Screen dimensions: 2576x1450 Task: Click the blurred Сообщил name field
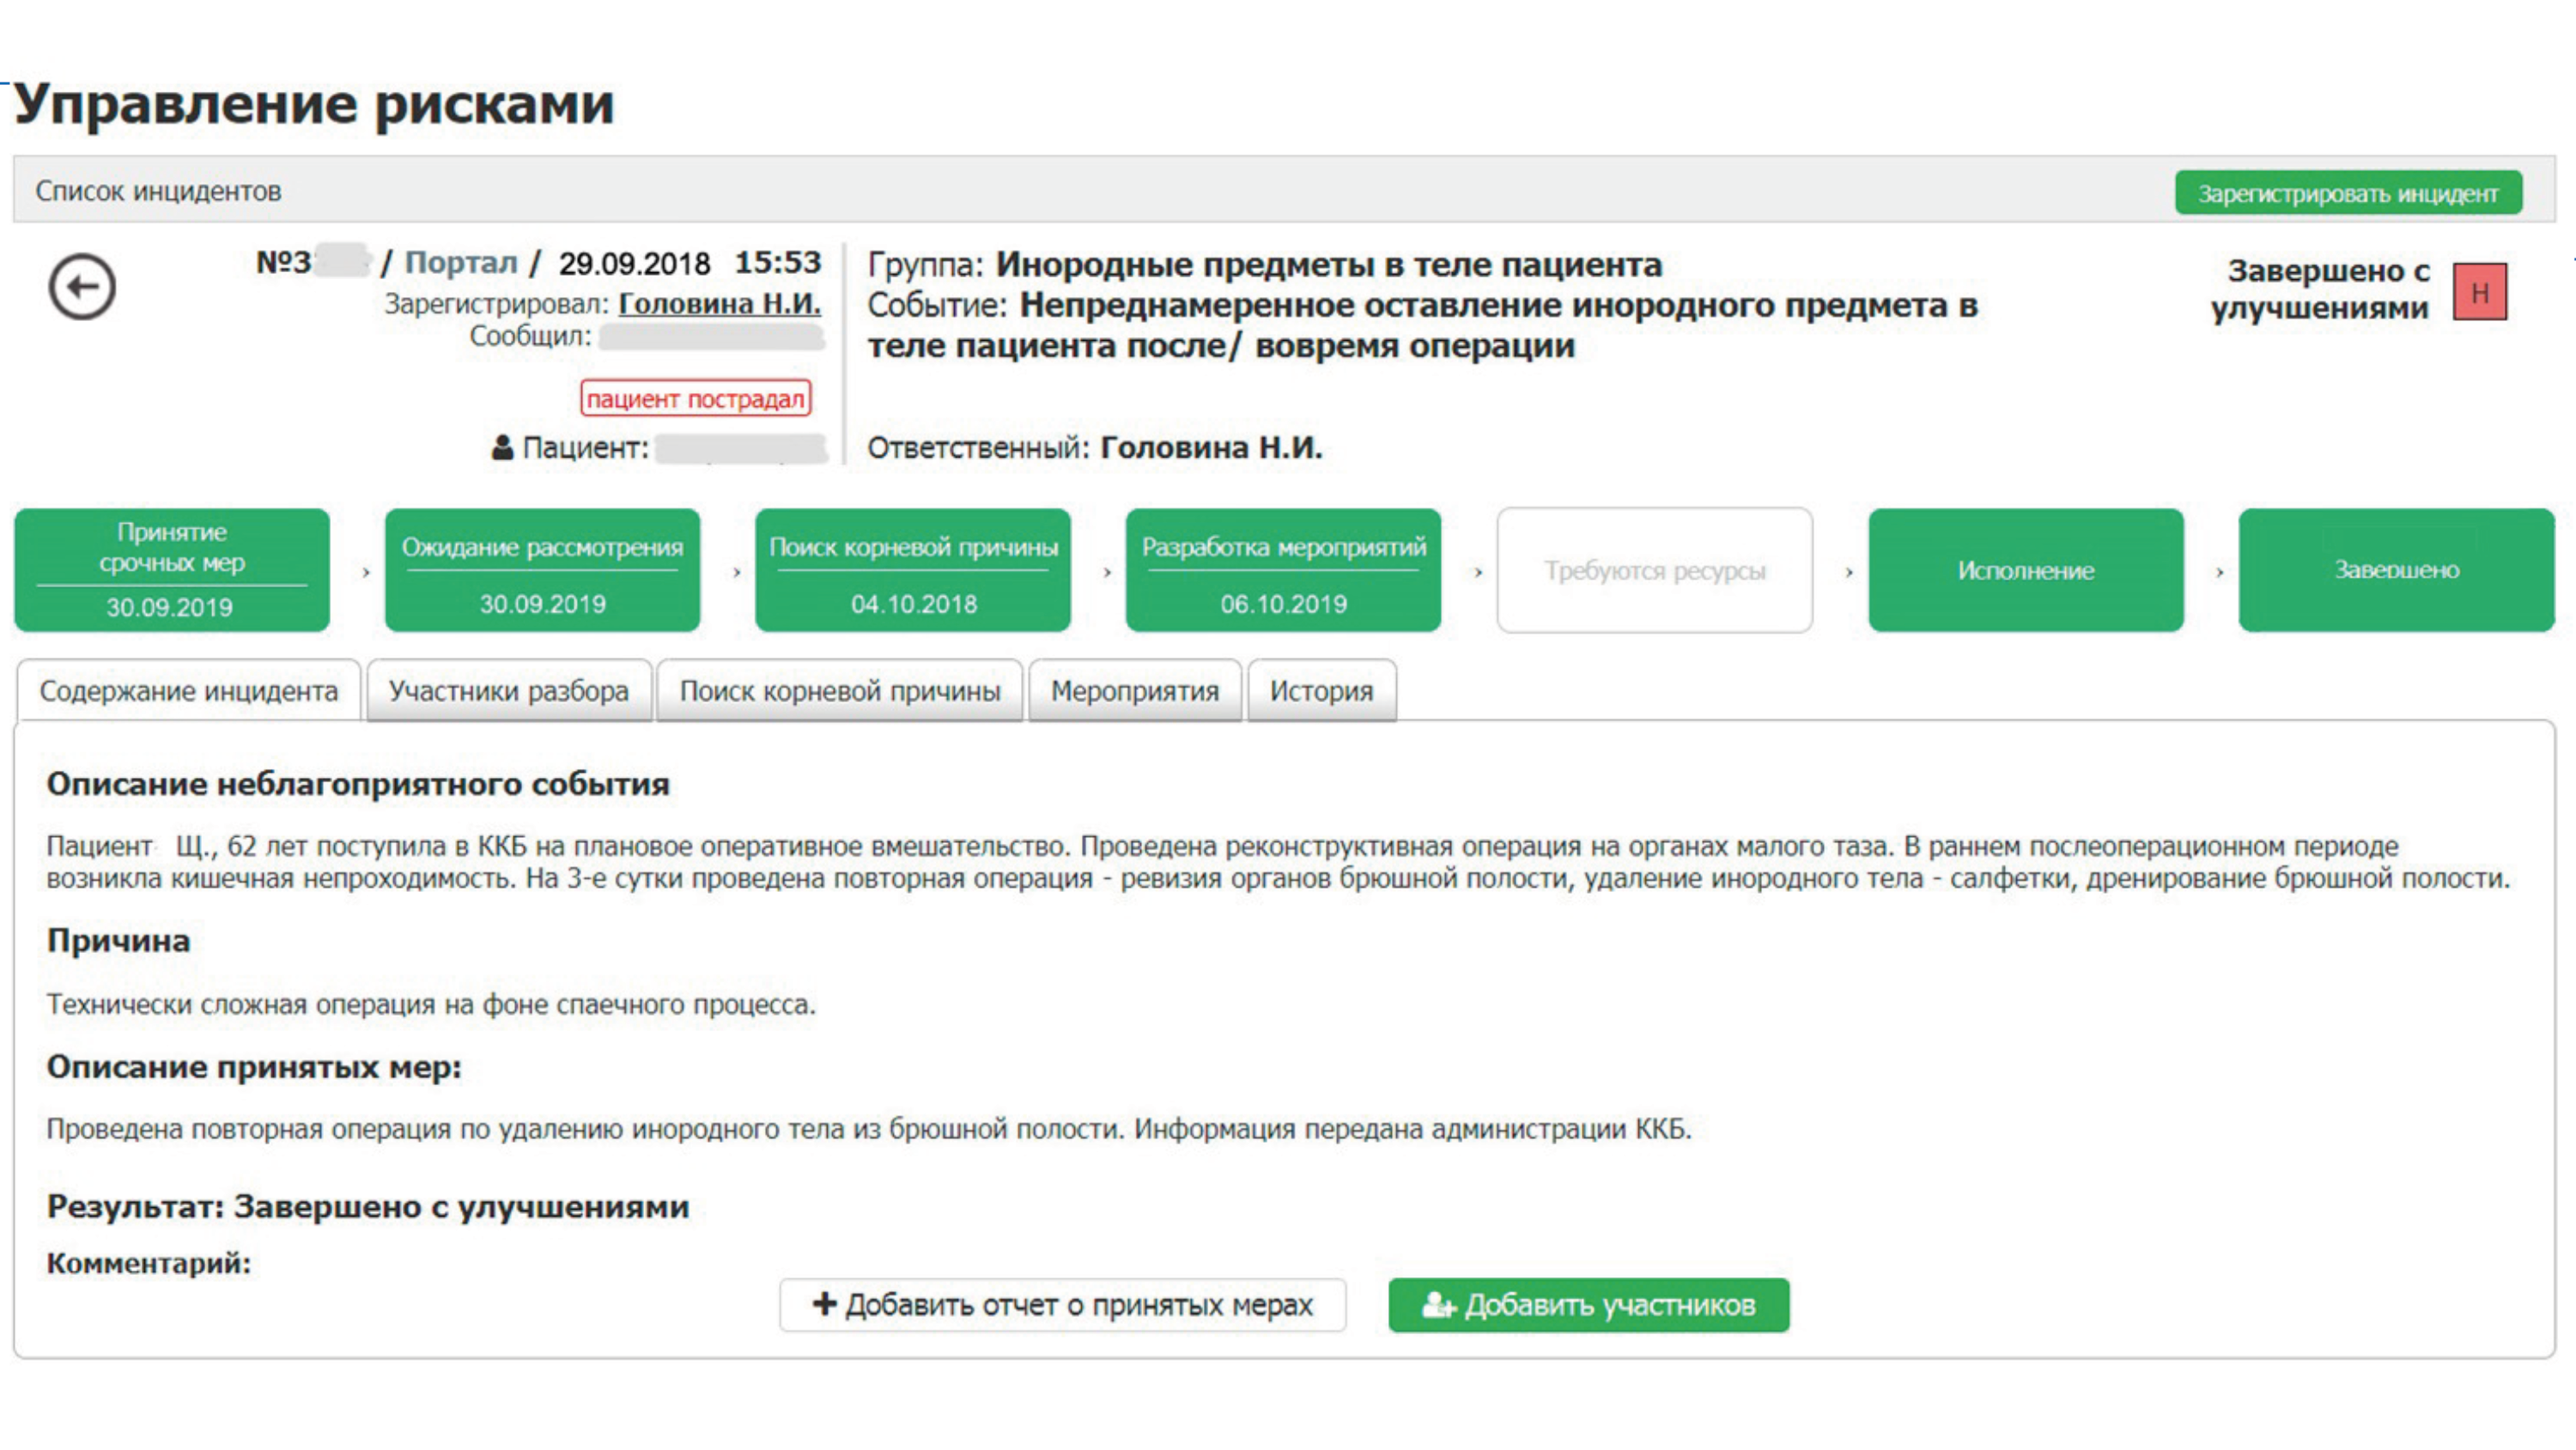coord(711,337)
